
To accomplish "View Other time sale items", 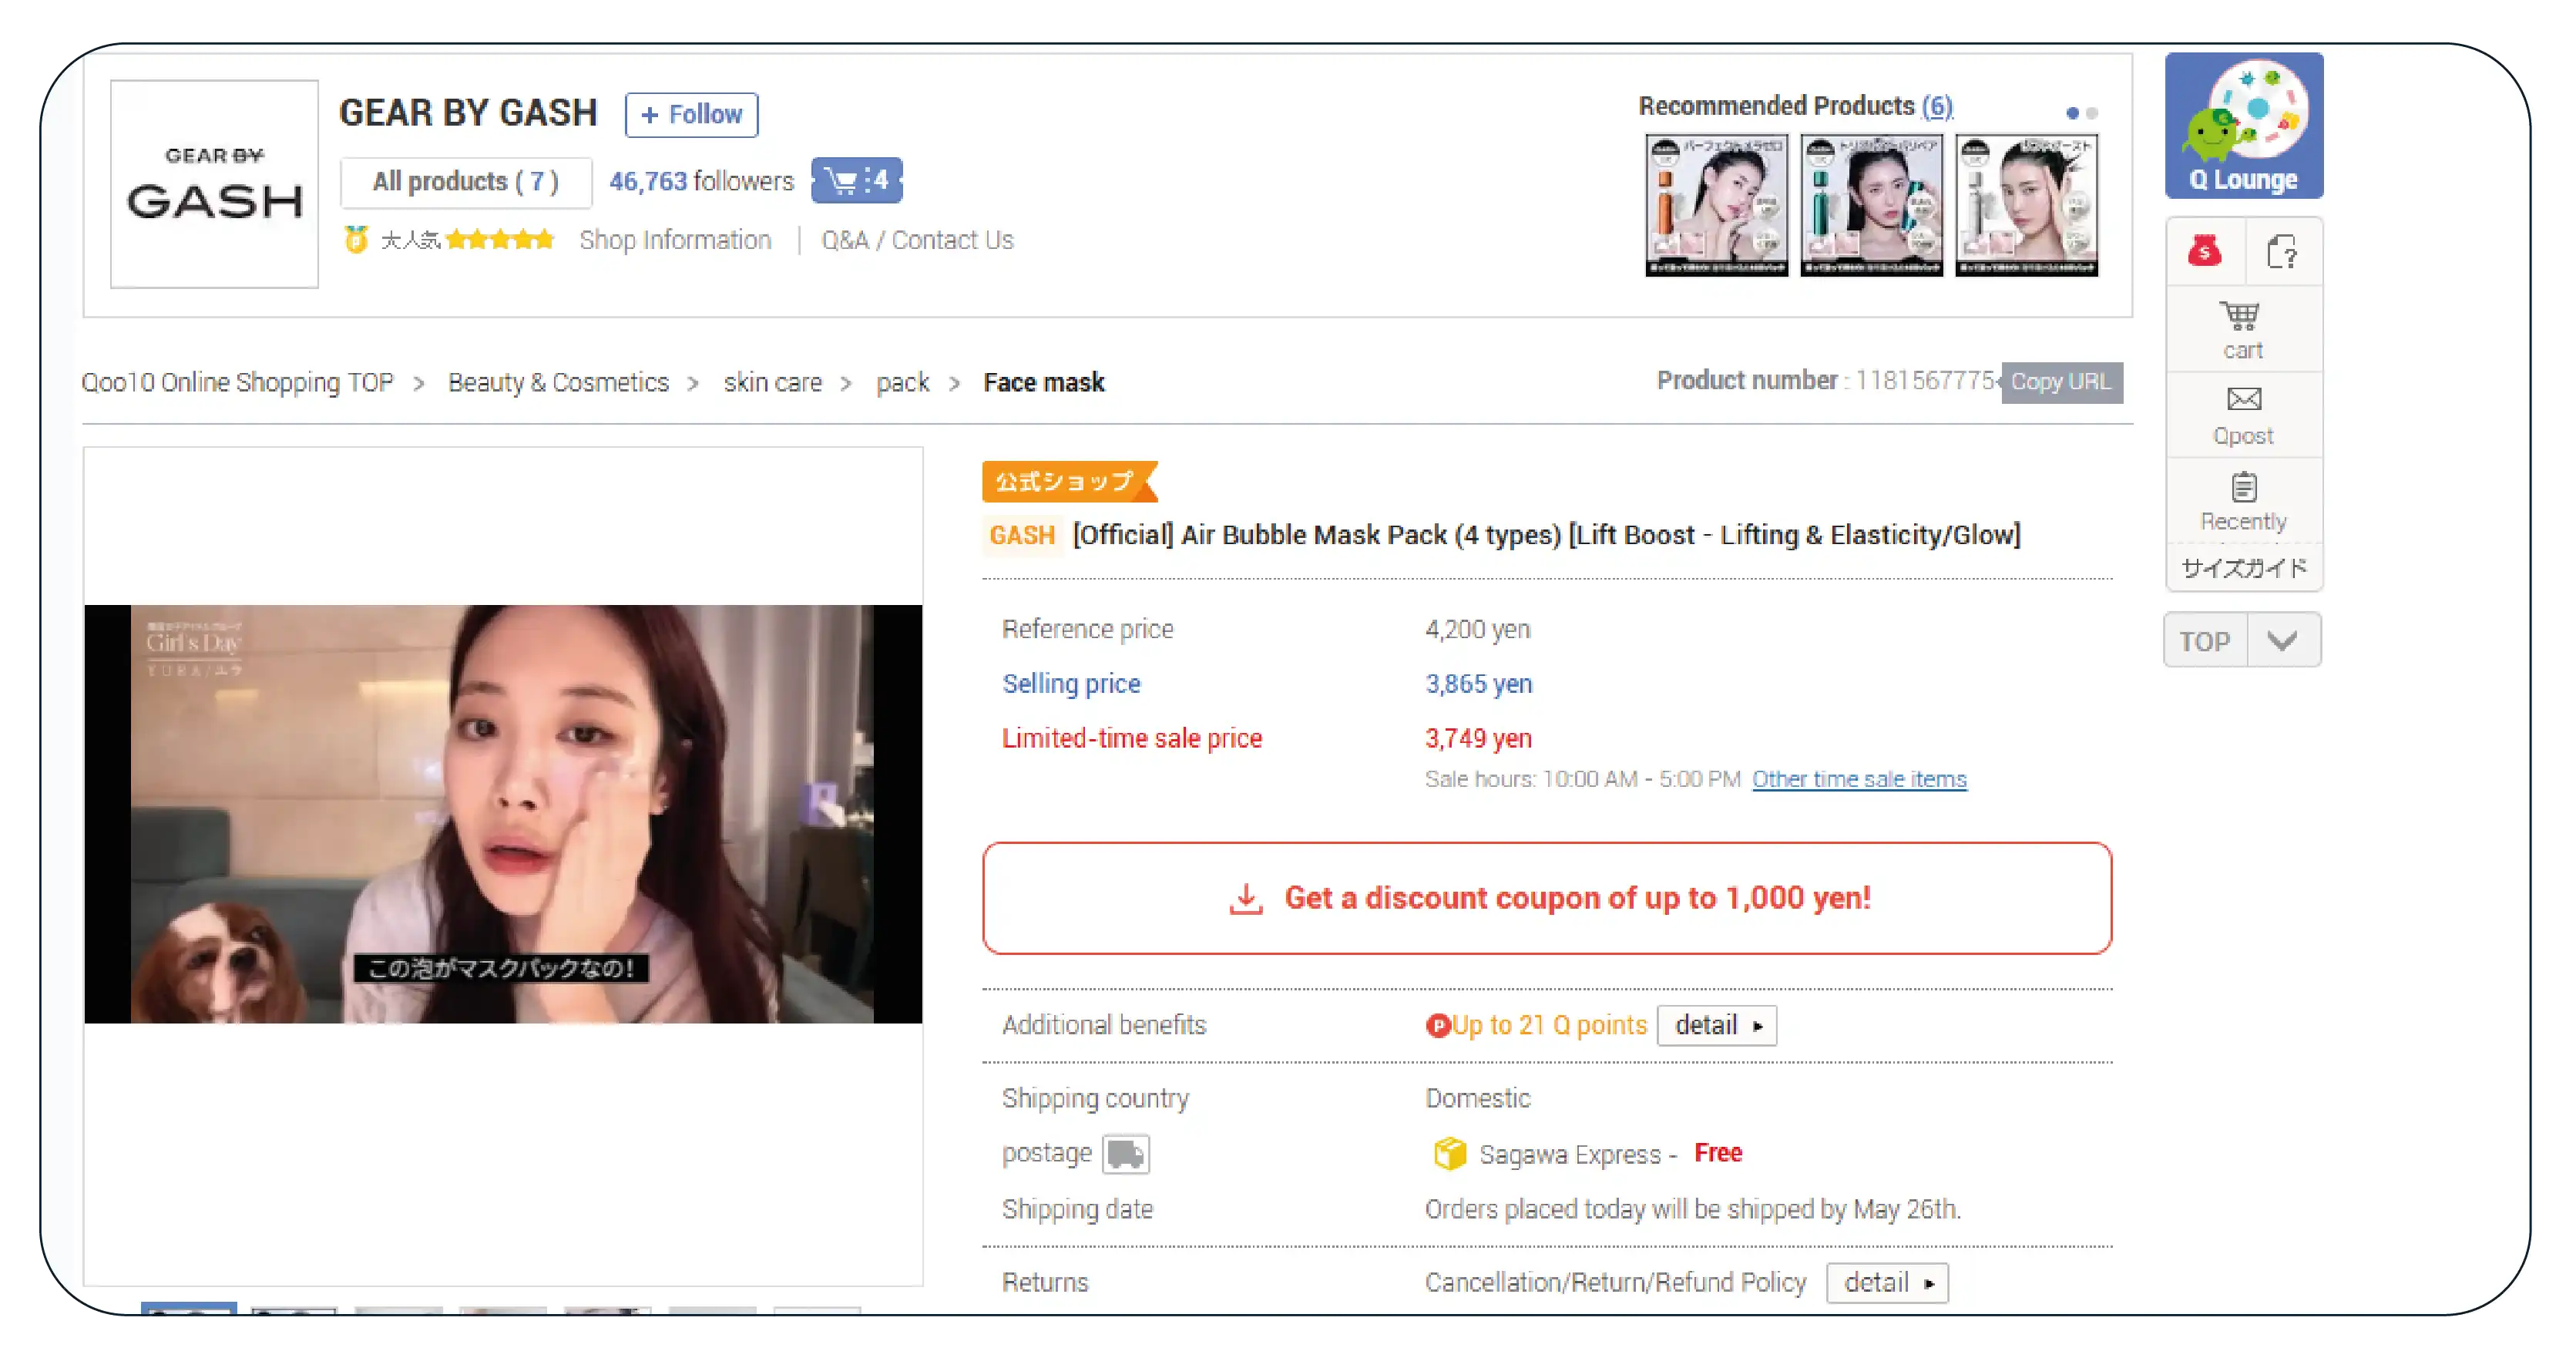I will click(1859, 779).
